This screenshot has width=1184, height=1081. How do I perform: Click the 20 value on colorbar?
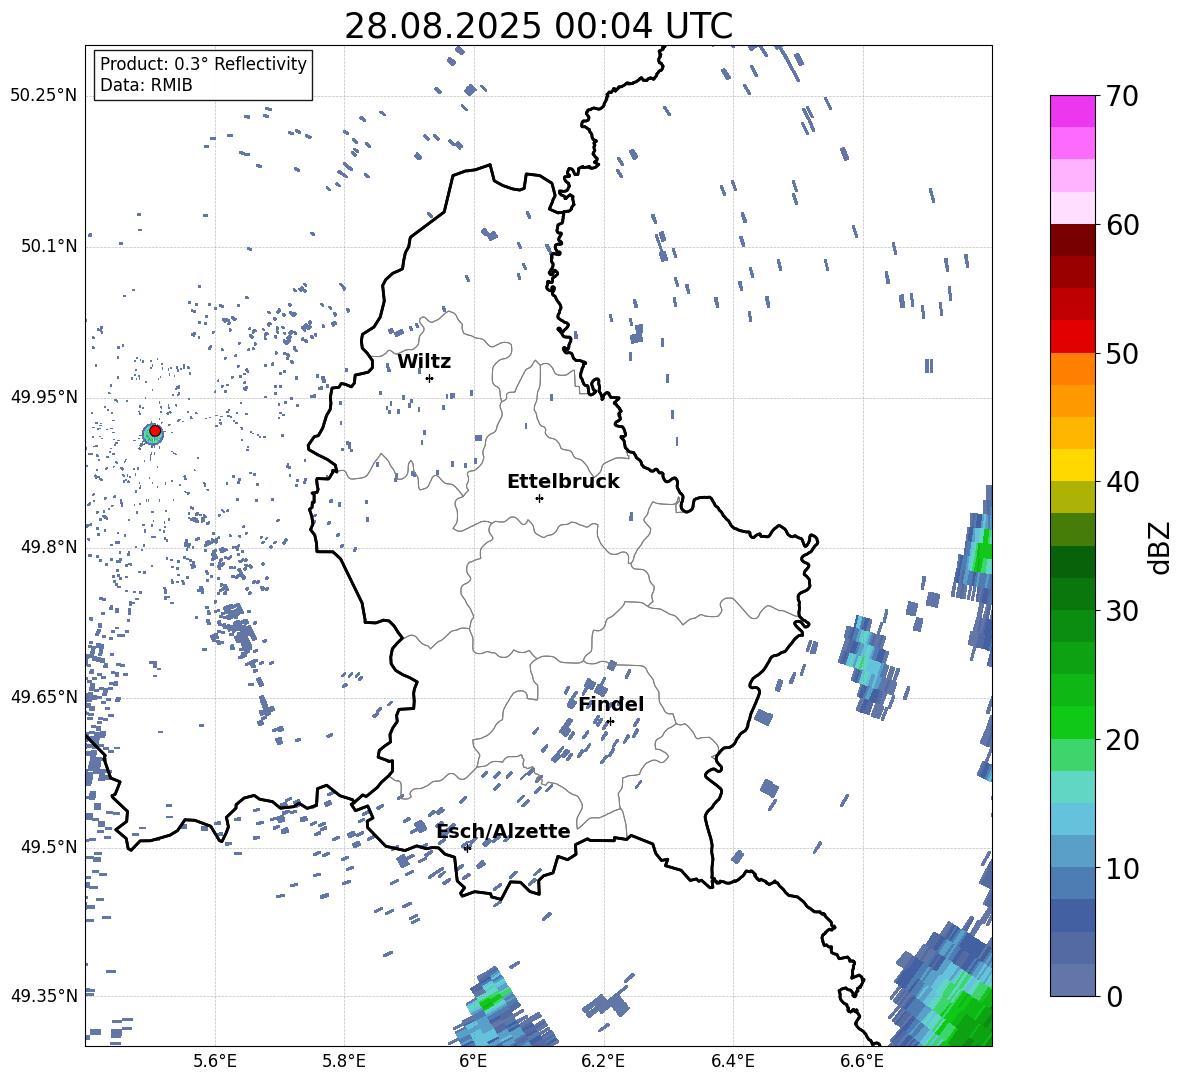tap(1122, 739)
